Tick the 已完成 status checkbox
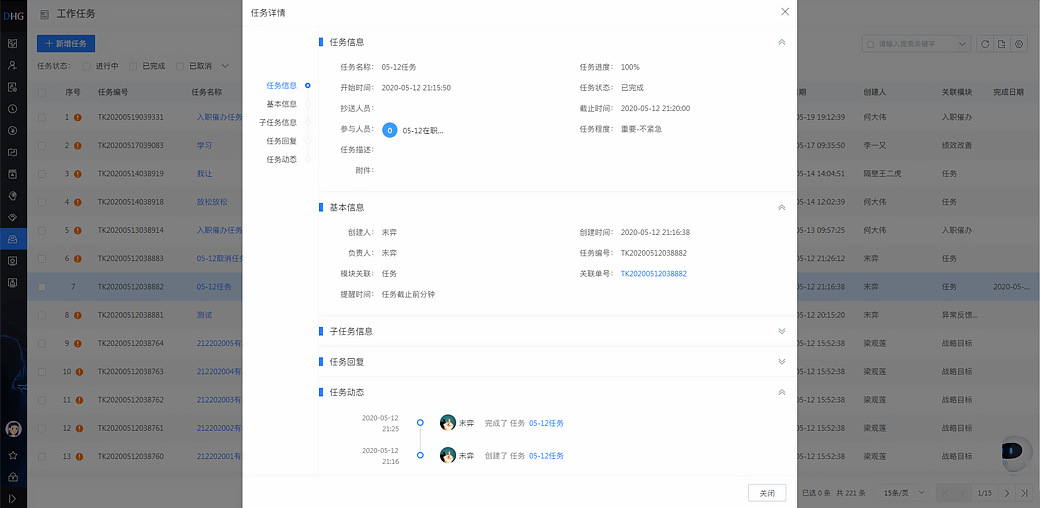 click(134, 66)
